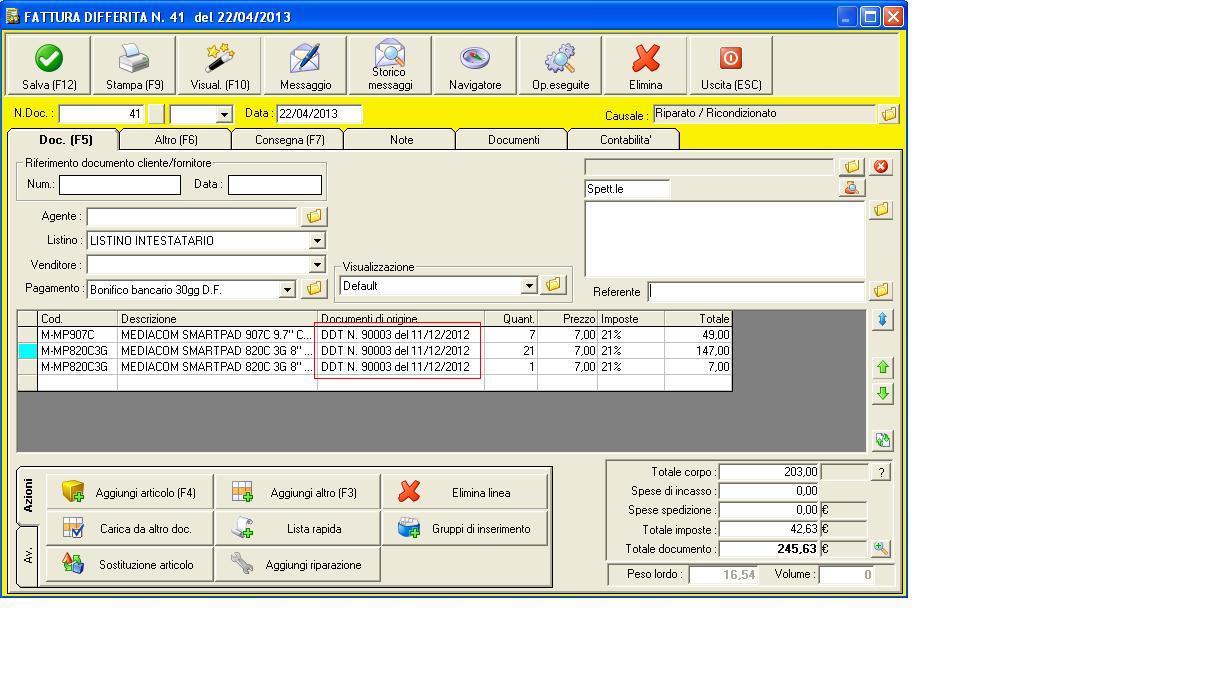
Task: Open Causale folder lookup icon
Action: coord(888,114)
